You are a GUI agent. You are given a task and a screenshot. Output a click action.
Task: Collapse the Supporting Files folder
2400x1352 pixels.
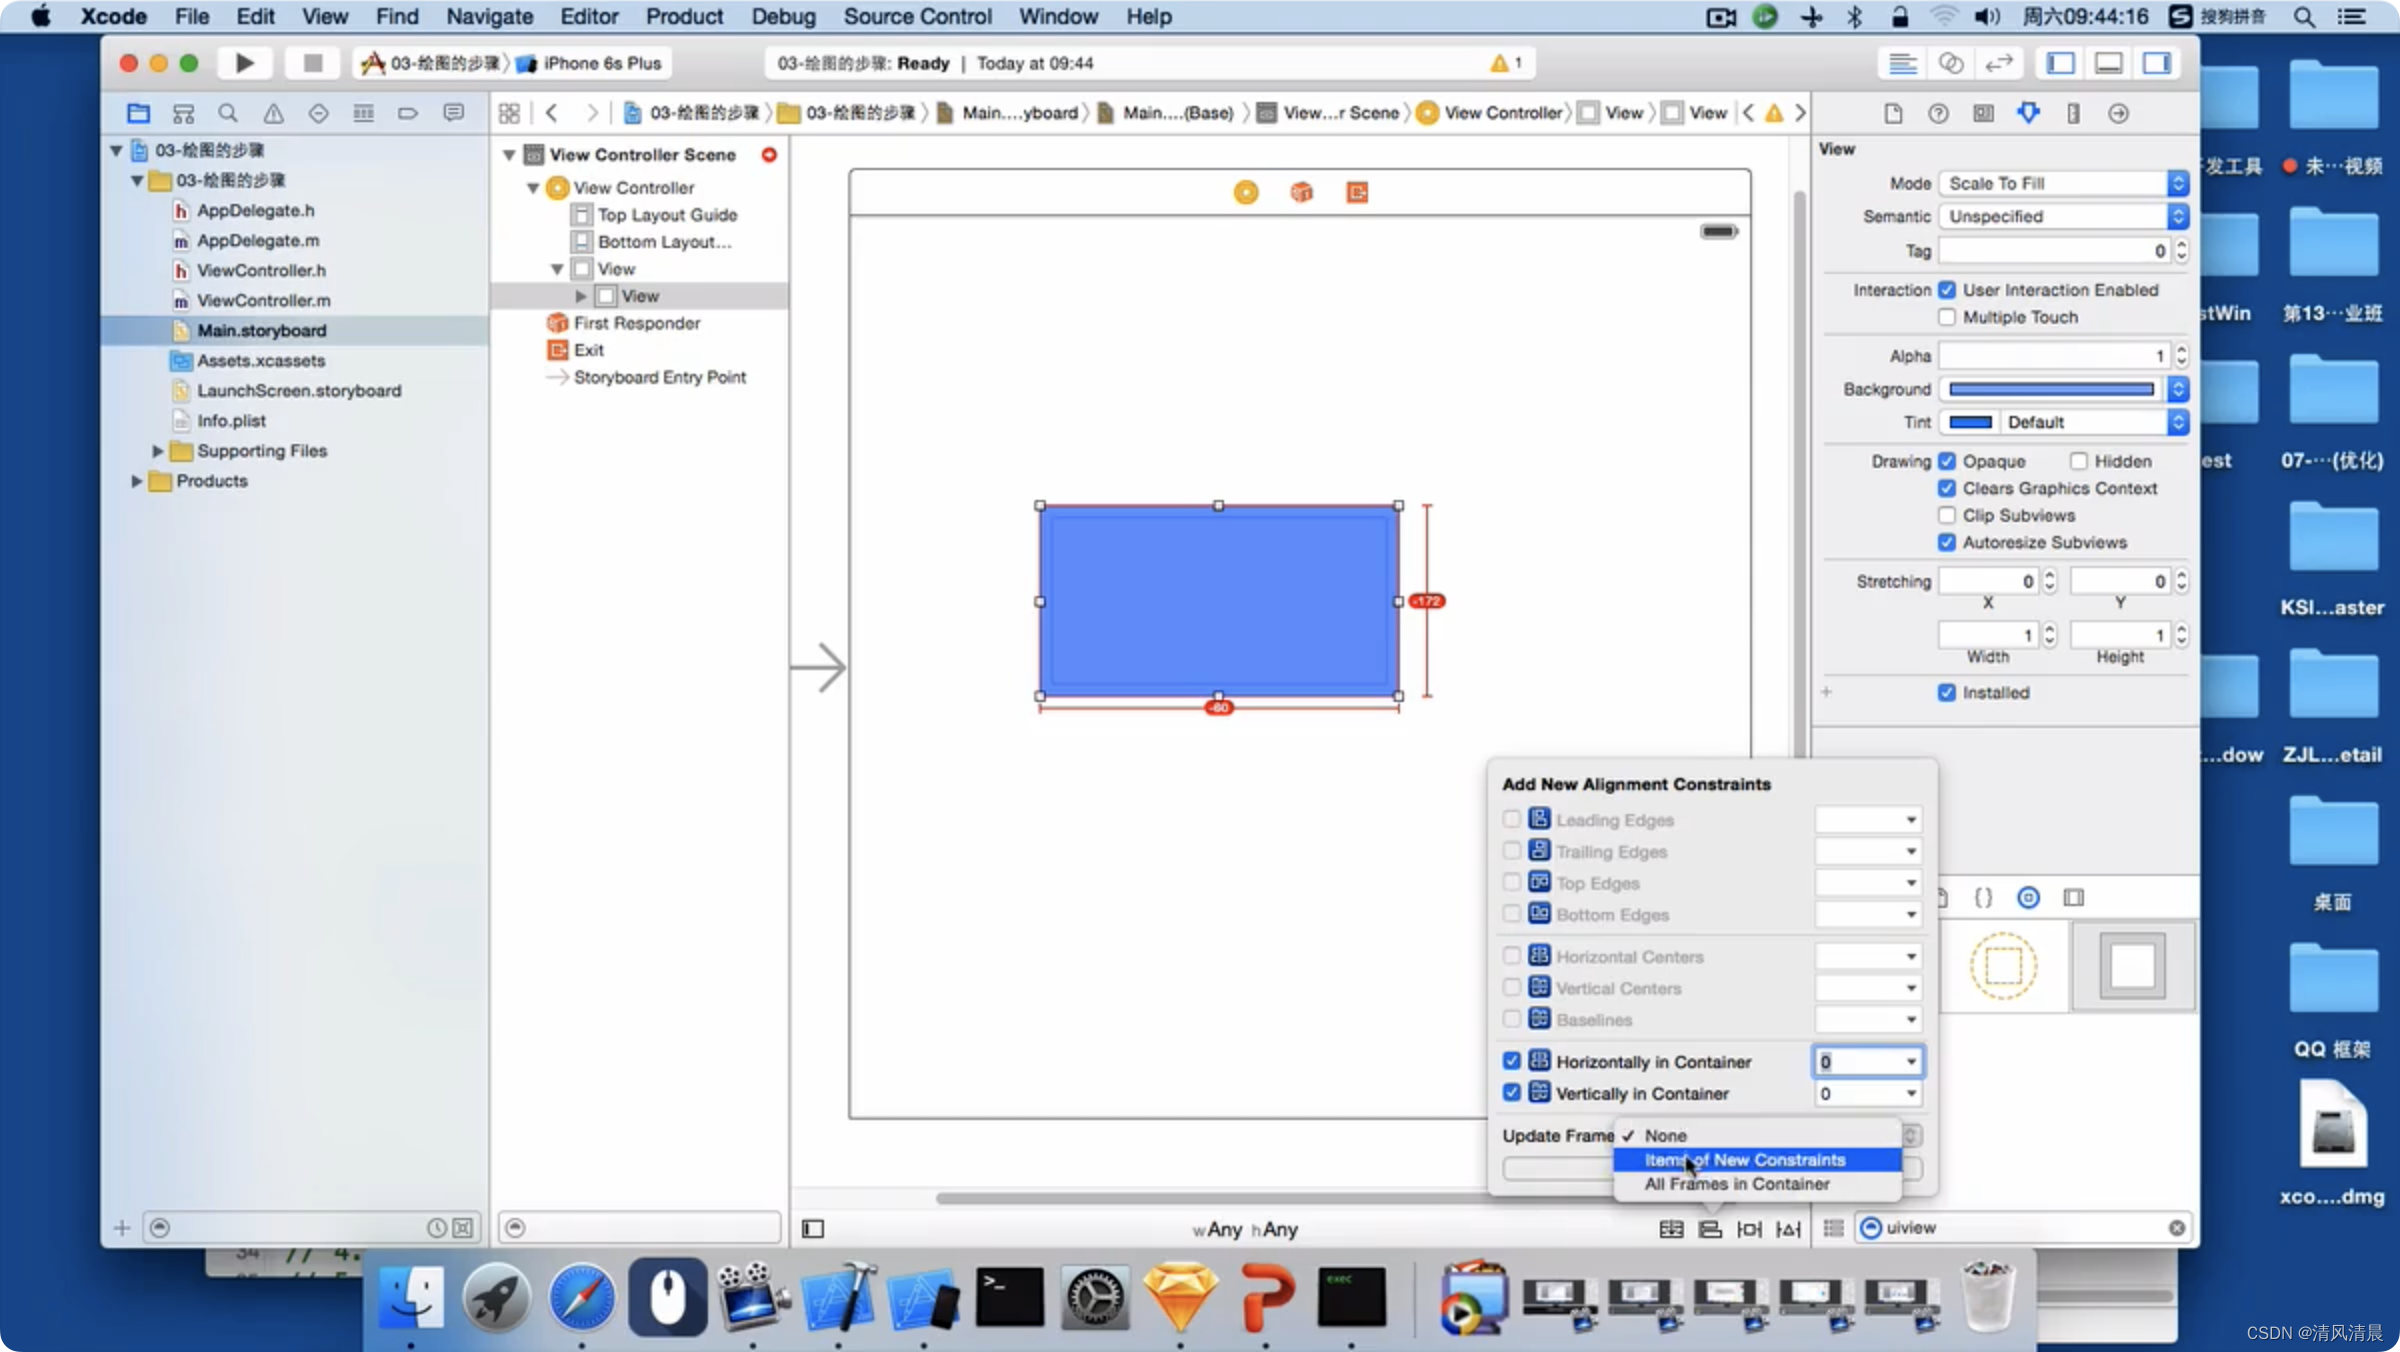[157, 451]
